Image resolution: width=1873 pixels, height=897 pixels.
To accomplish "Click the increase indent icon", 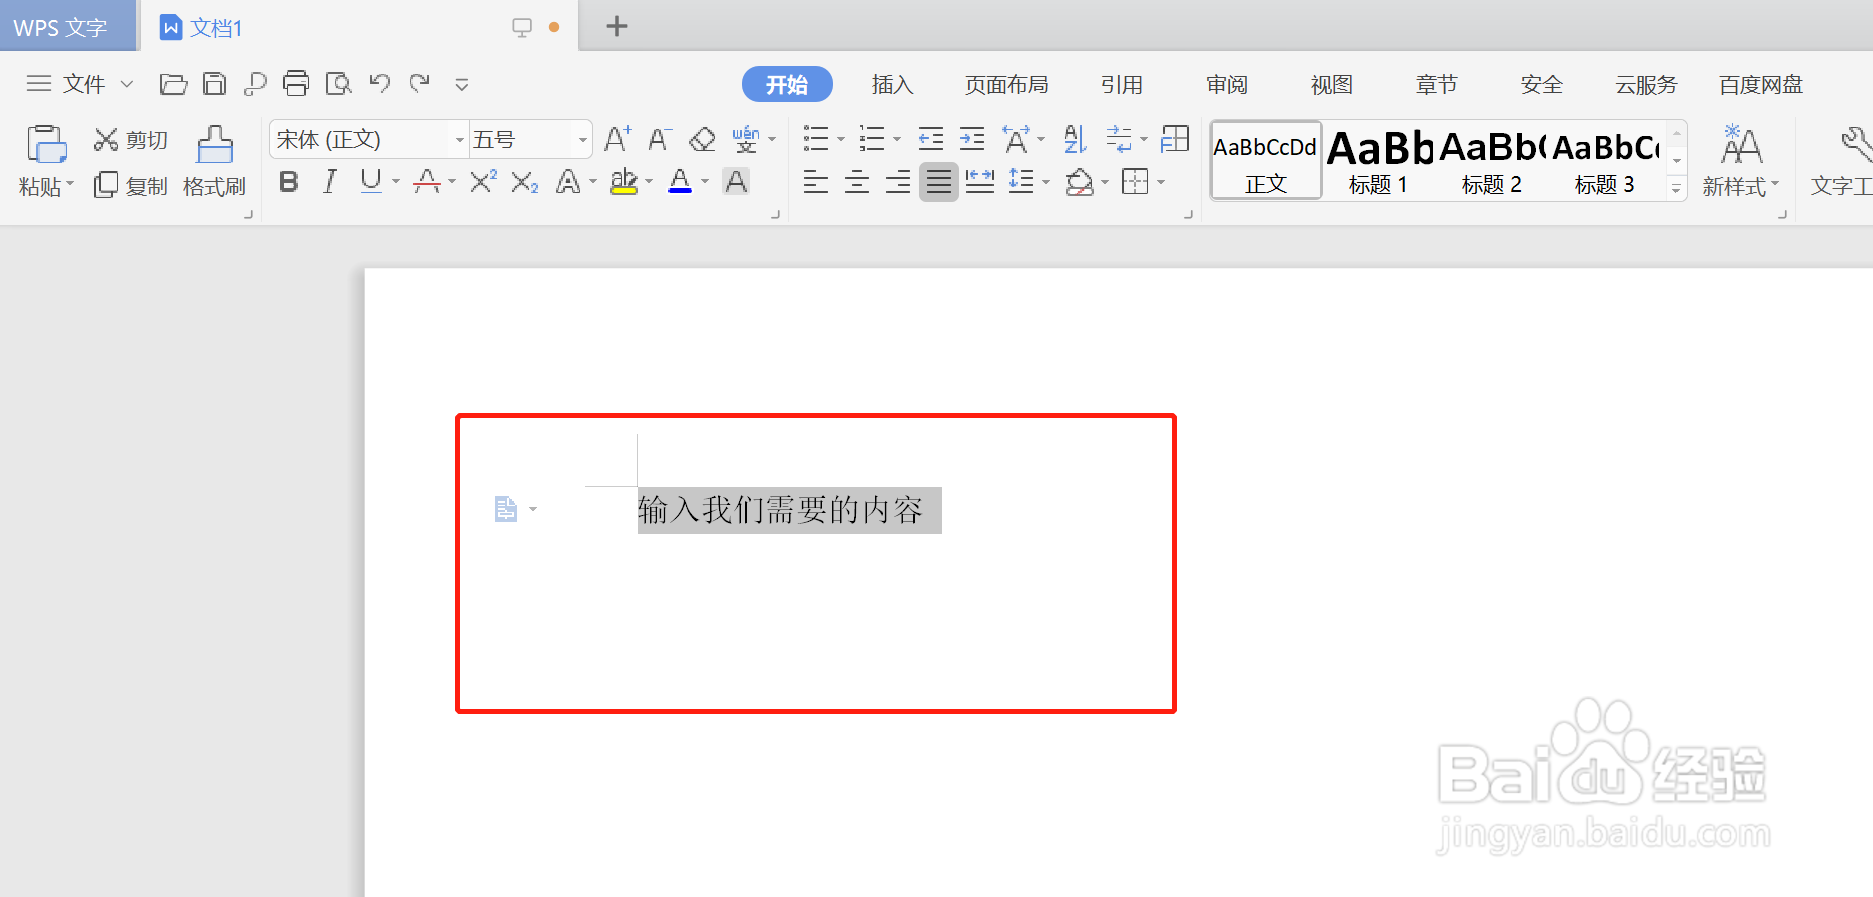I will [x=972, y=139].
